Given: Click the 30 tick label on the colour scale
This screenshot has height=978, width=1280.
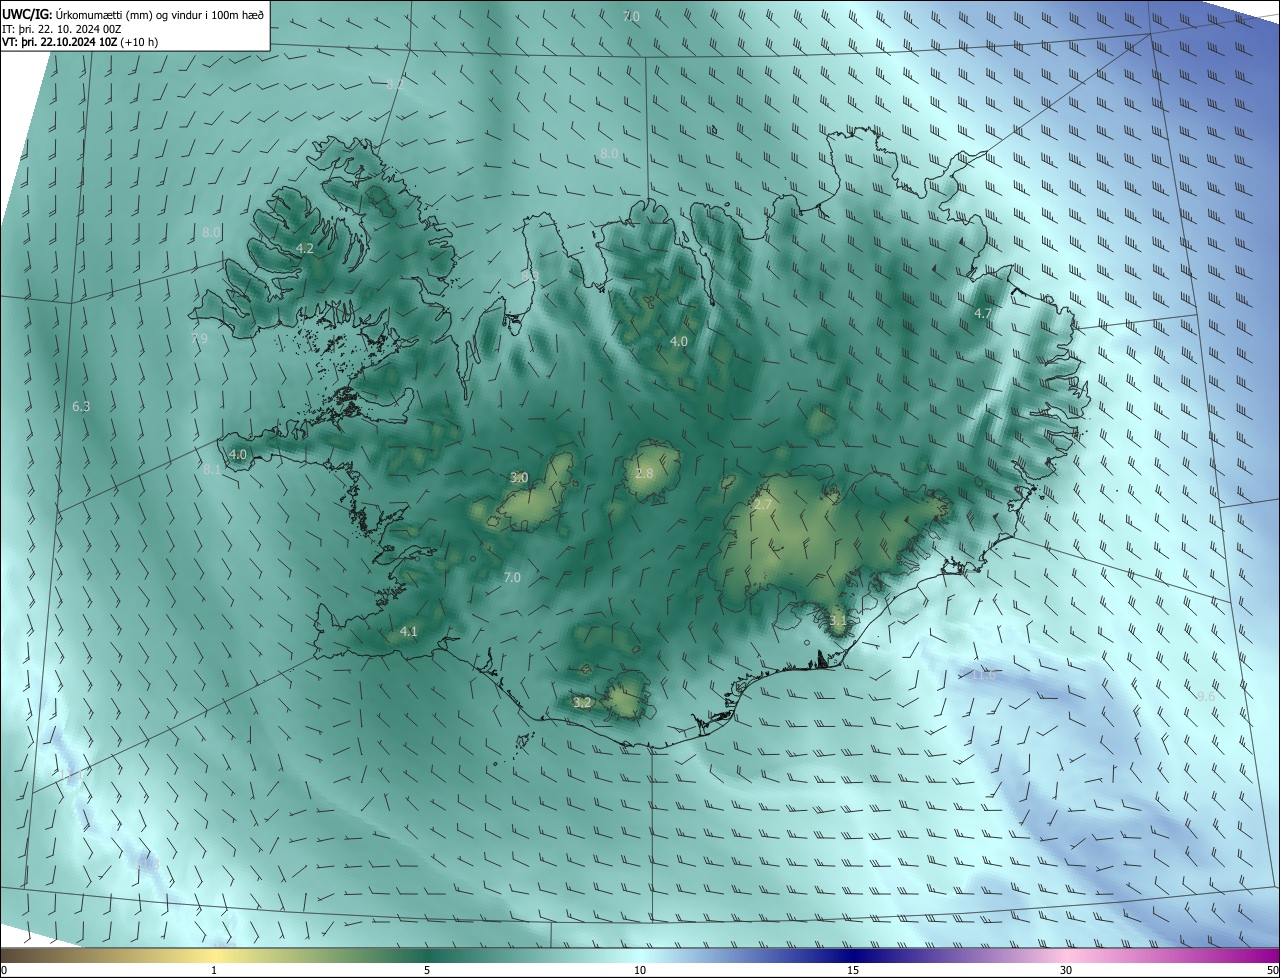Looking at the screenshot, I should tap(1066, 970).
